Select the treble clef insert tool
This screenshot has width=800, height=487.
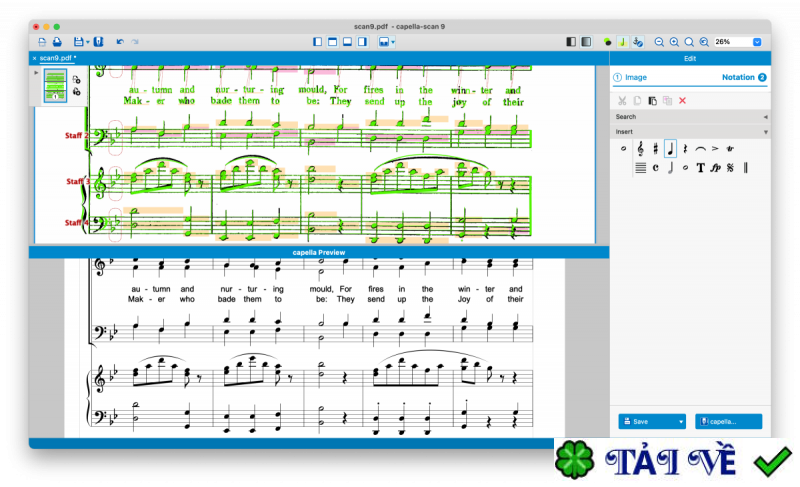pos(640,149)
